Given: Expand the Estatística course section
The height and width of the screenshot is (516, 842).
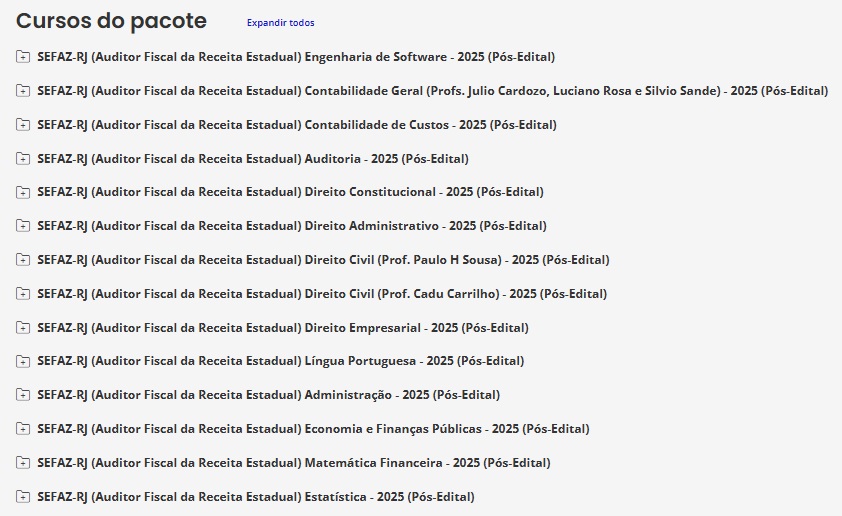Looking at the screenshot, I should 23,497.
